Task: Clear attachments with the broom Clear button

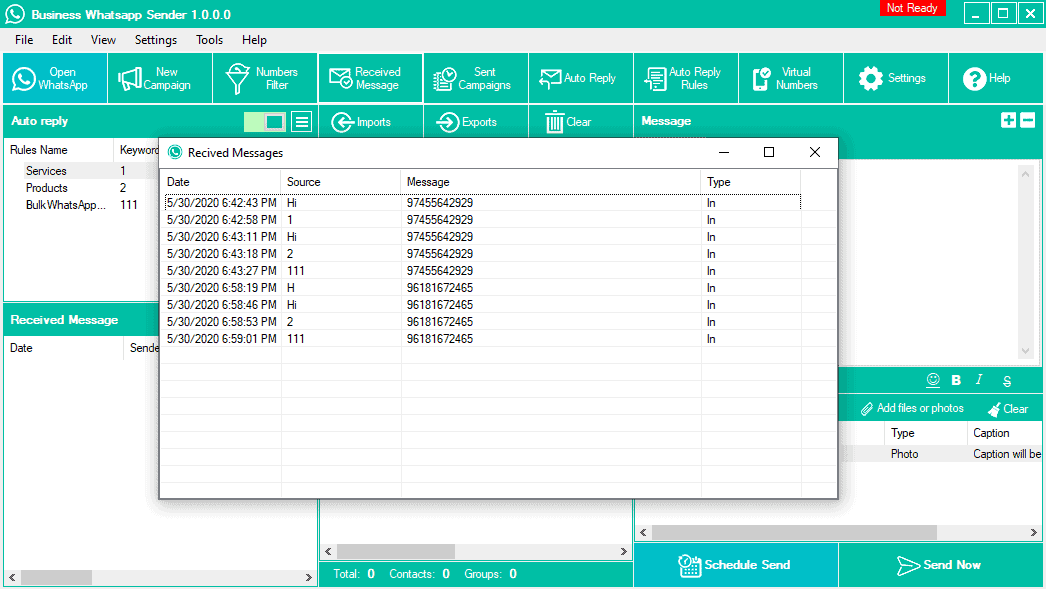Action: [1008, 409]
